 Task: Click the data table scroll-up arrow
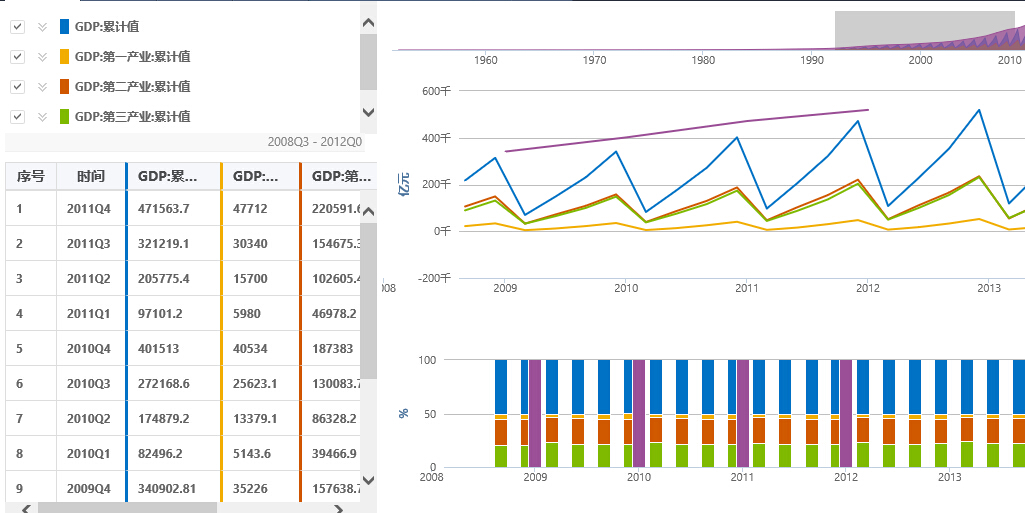(x=368, y=210)
